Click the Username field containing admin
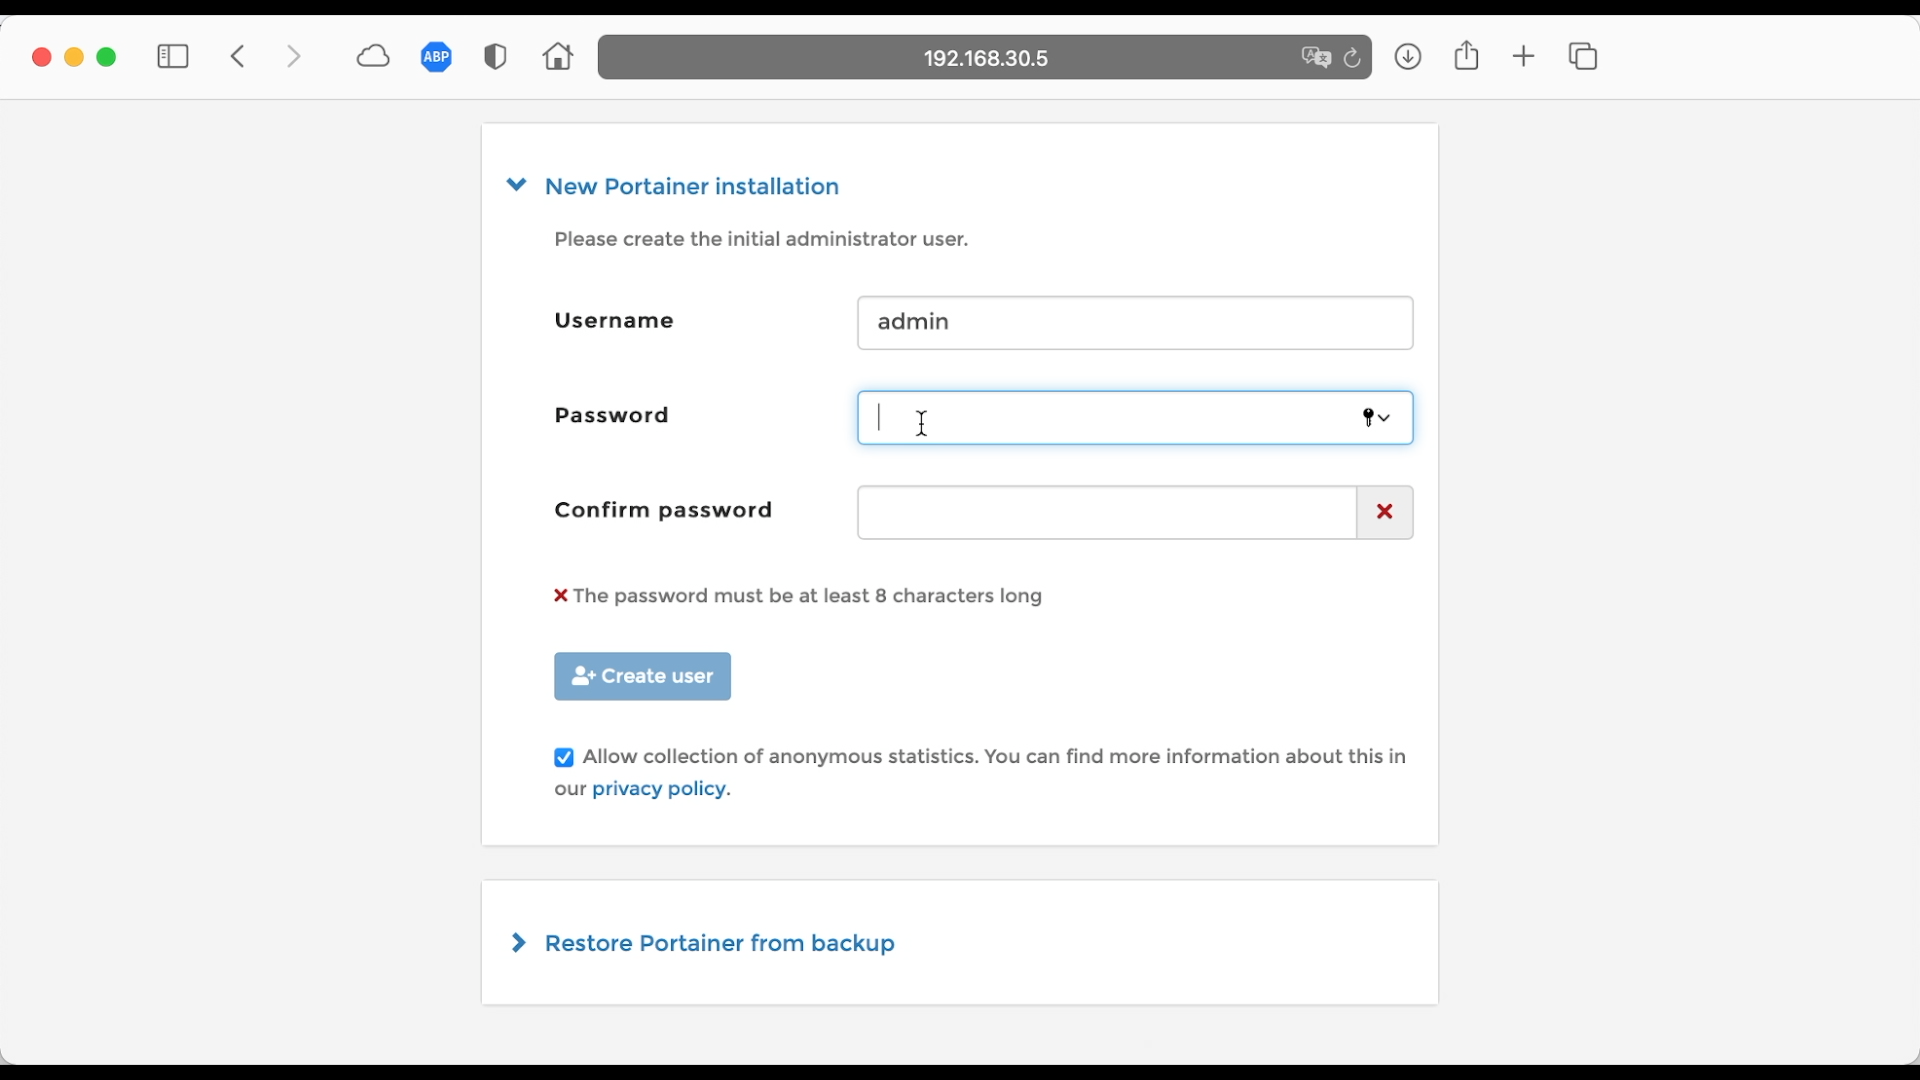1920x1080 pixels. [1134, 323]
